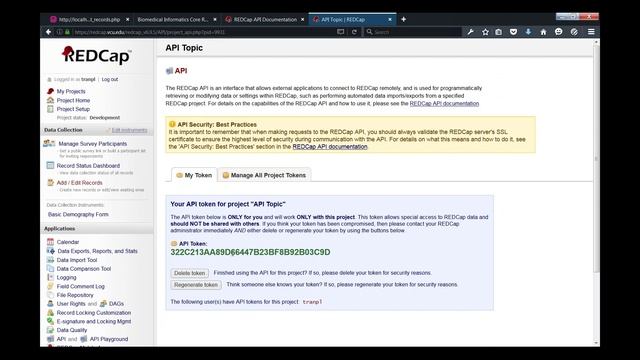Open My Projects in sidebar
Viewport: 640px width, 360px height.
pyautogui.click(x=71, y=91)
